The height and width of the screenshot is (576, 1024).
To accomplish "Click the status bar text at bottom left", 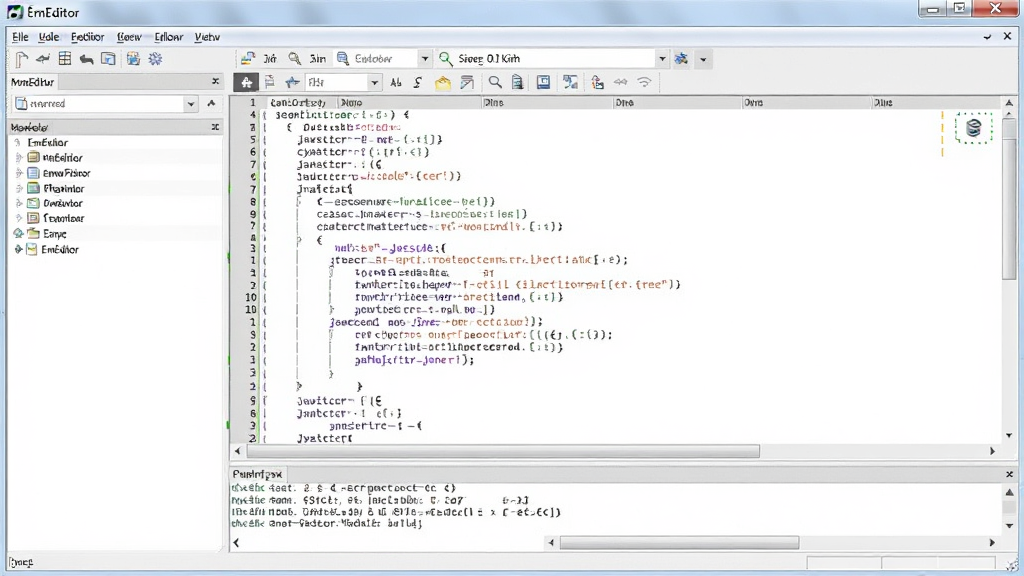I will [21, 562].
